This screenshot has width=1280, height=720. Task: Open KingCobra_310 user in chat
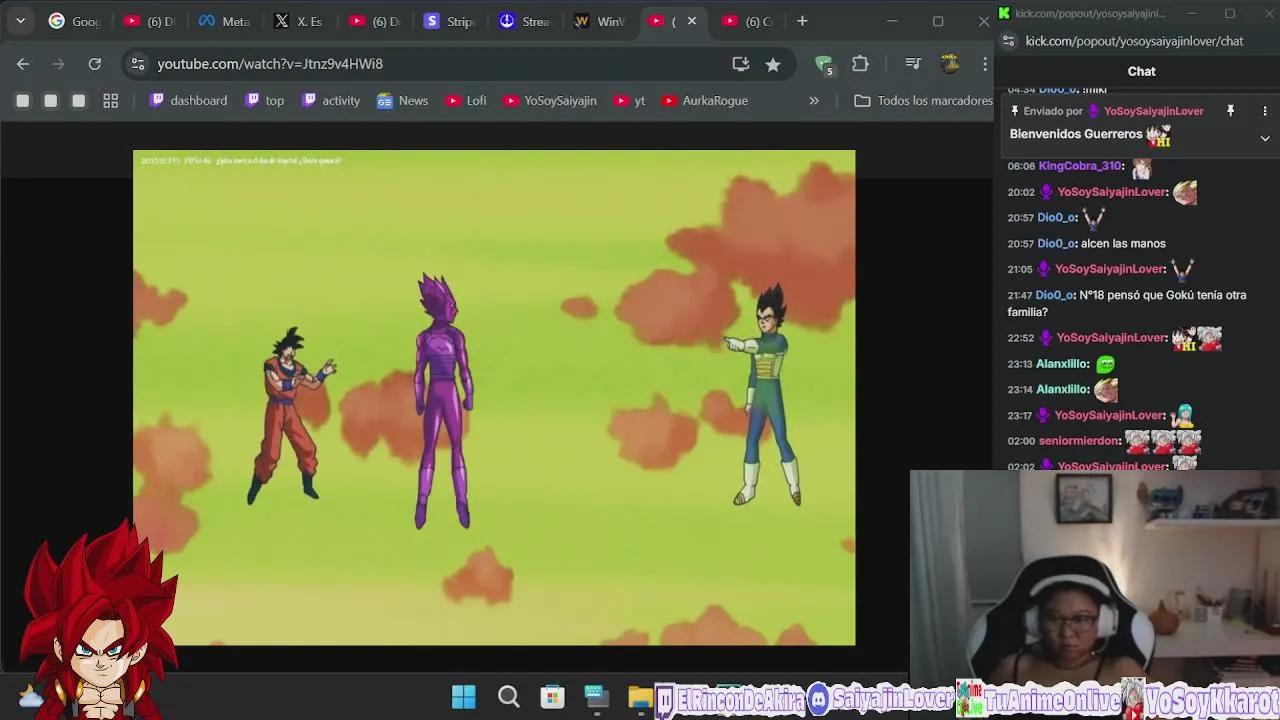click(1079, 166)
